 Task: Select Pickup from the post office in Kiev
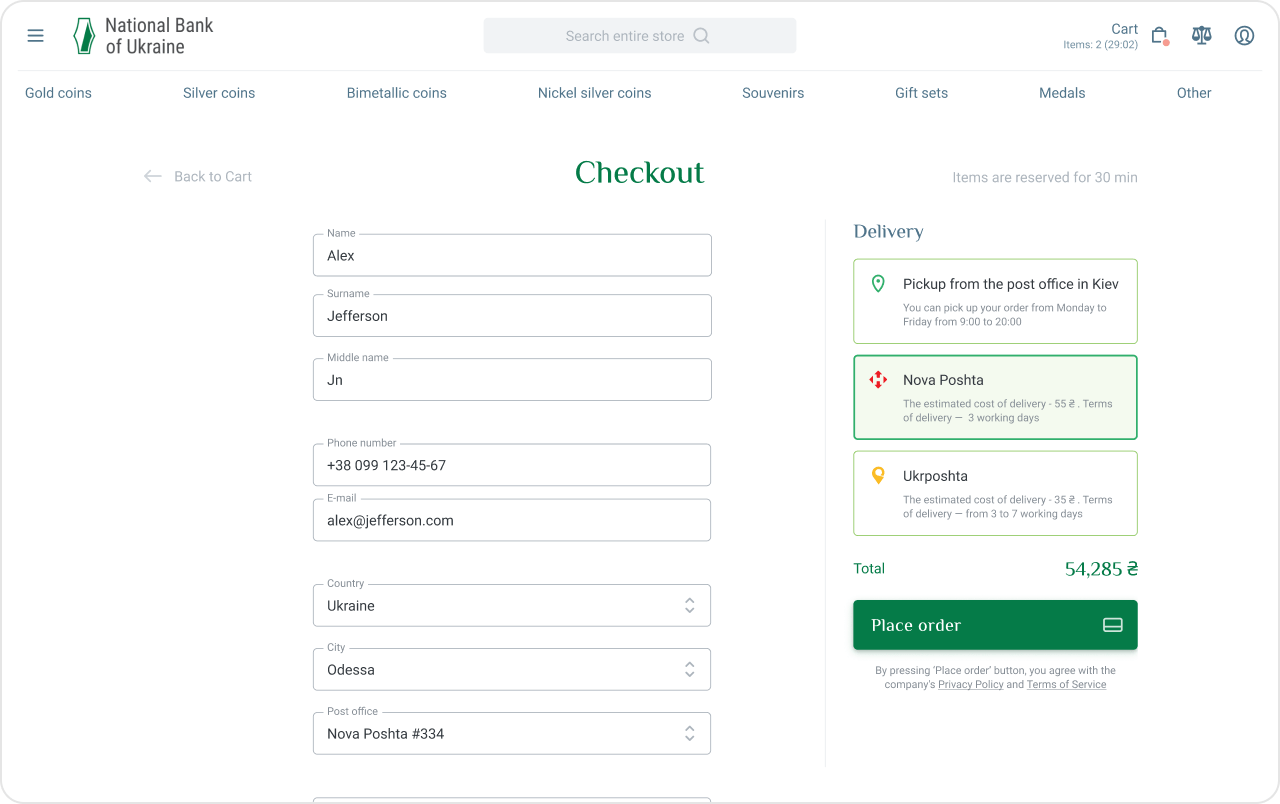tap(995, 301)
